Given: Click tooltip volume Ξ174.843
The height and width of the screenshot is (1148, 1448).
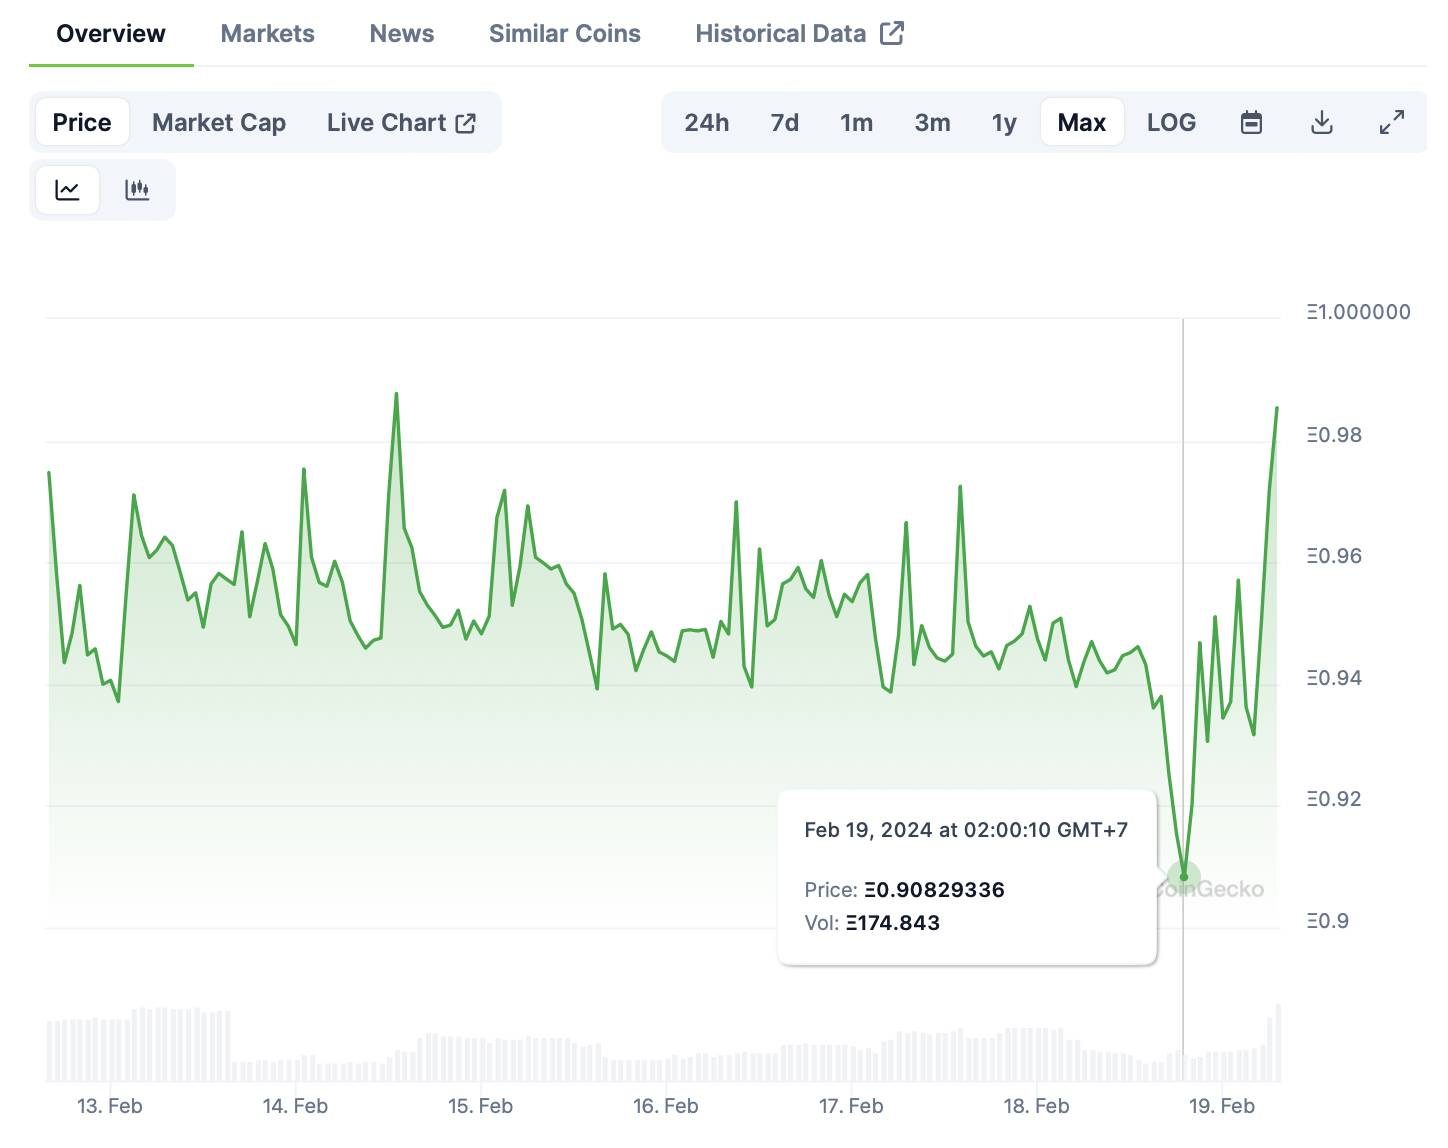Looking at the screenshot, I should [x=893, y=923].
